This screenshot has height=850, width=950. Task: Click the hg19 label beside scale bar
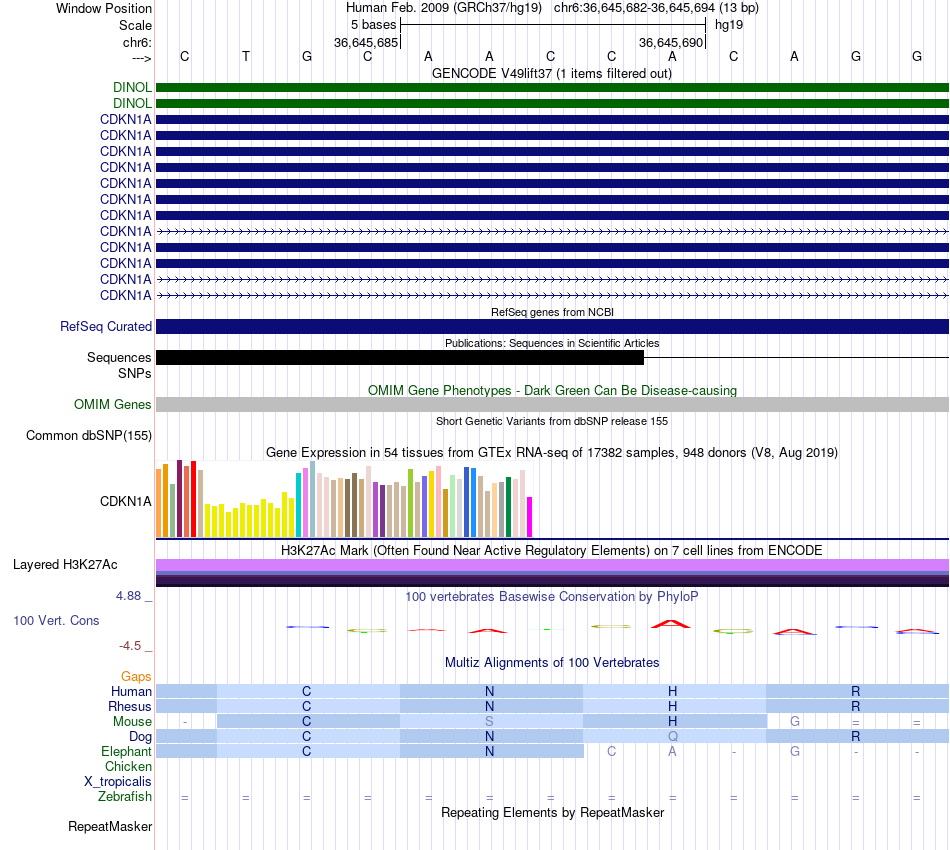[729, 25]
